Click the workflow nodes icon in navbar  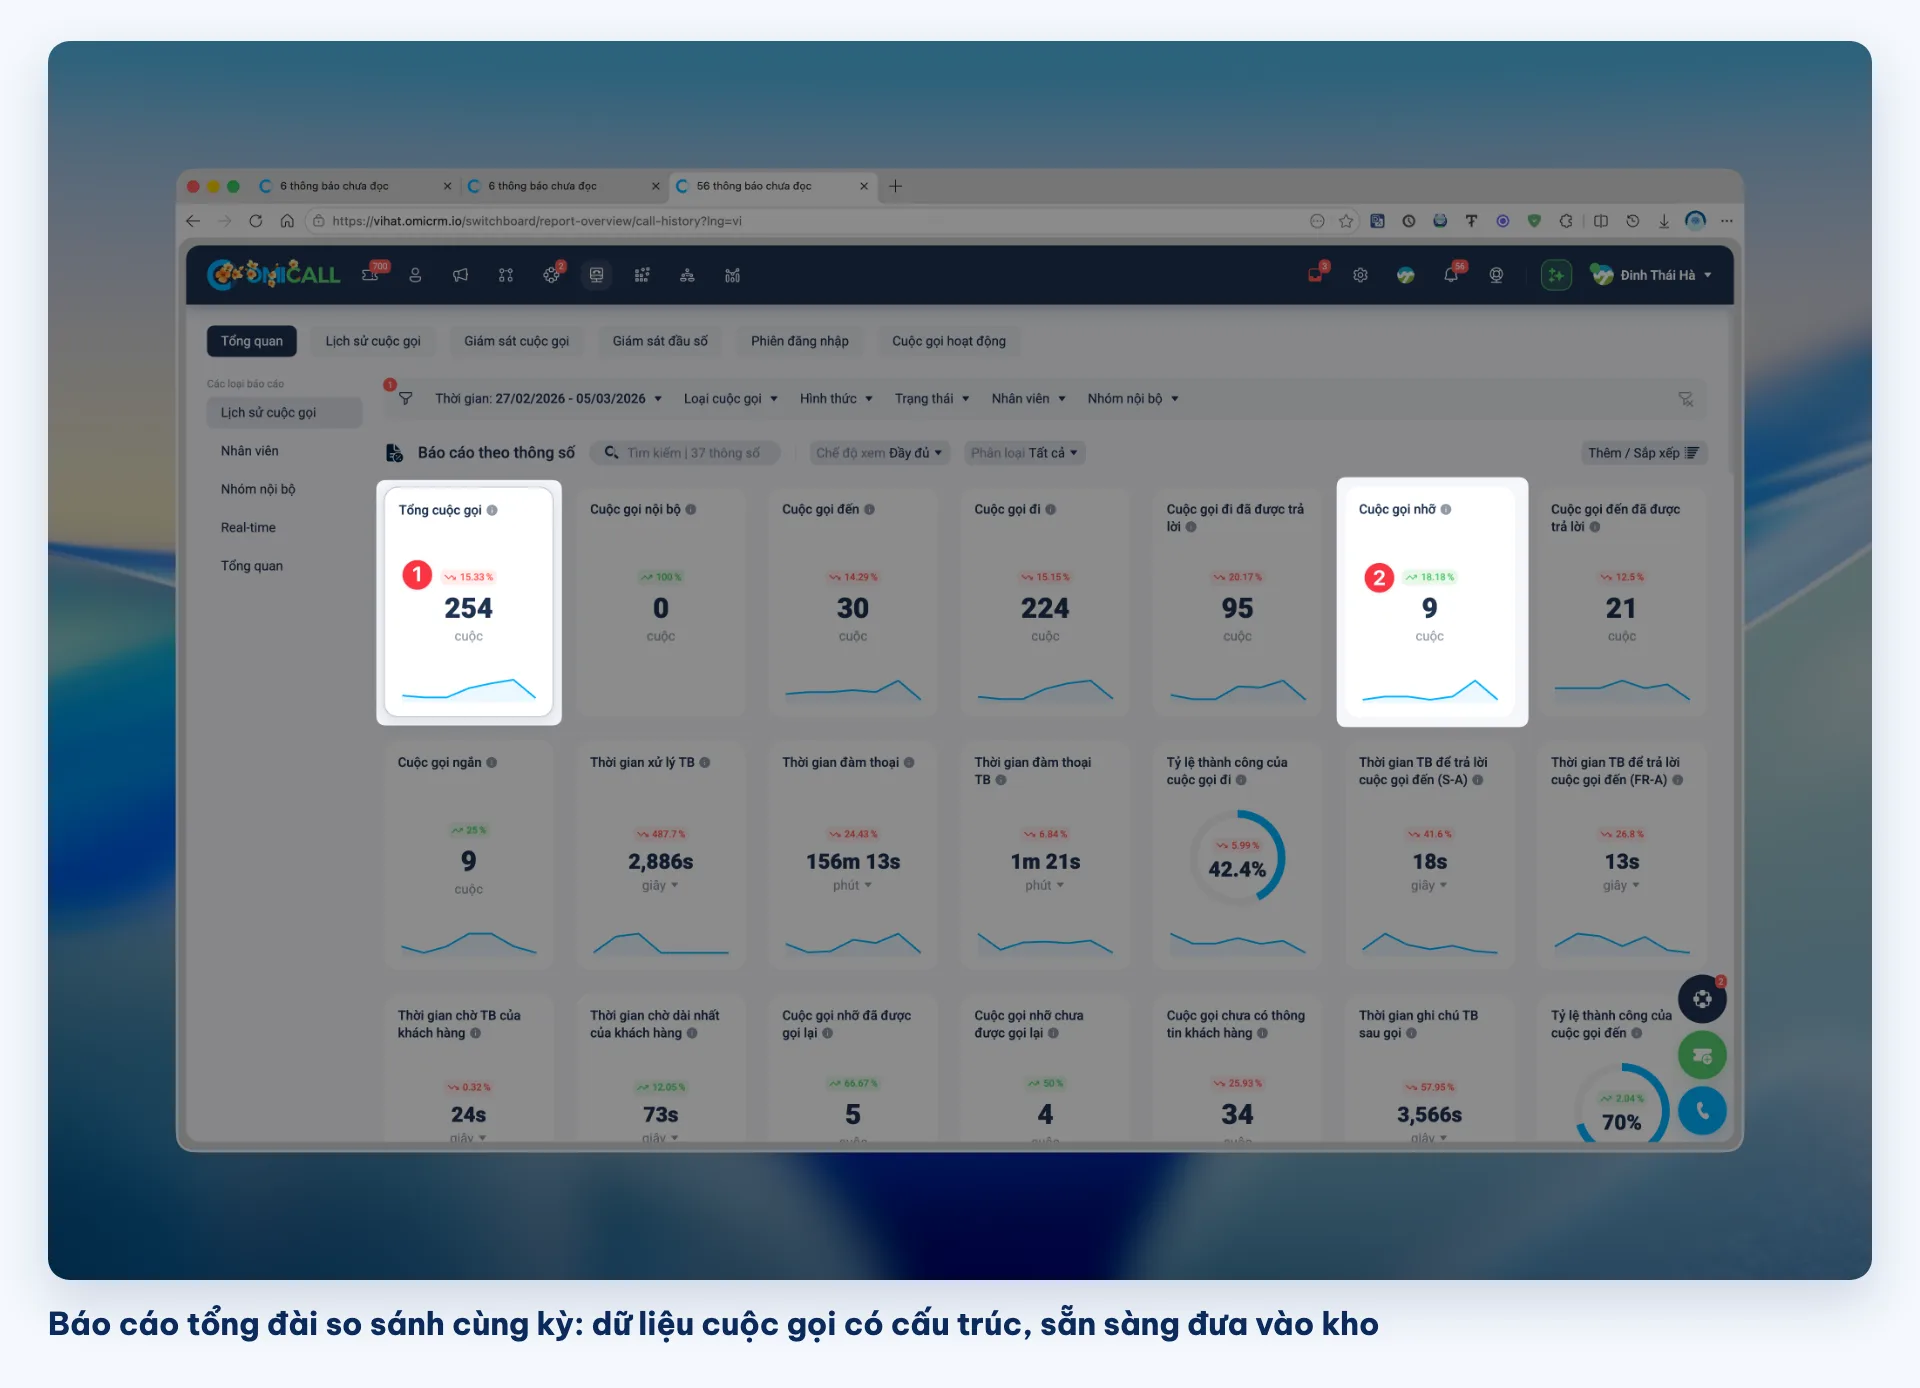(x=506, y=275)
